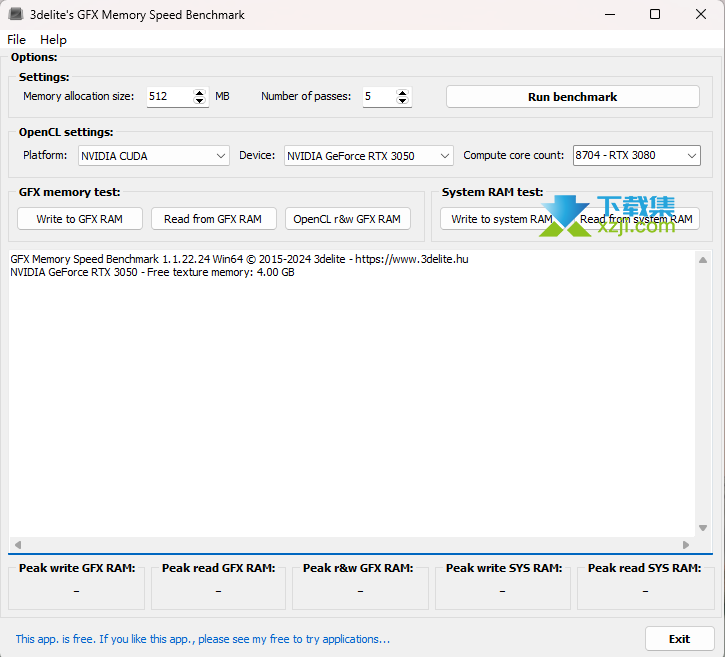Start the OpenCL r&w GFX RAM test

(x=347, y=219)
